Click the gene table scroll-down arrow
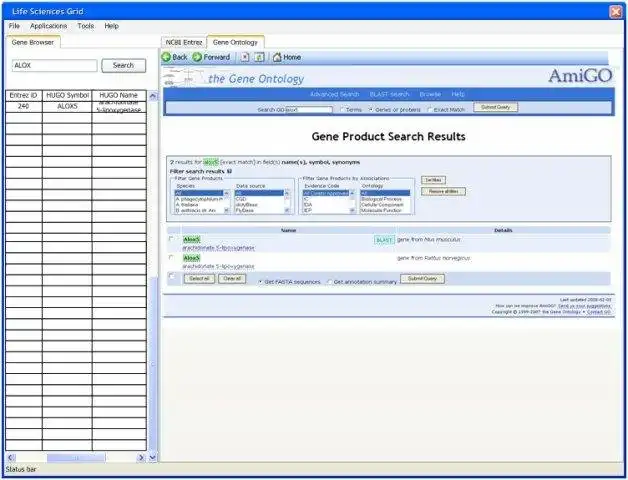628x480 pixels. [153, 457]
